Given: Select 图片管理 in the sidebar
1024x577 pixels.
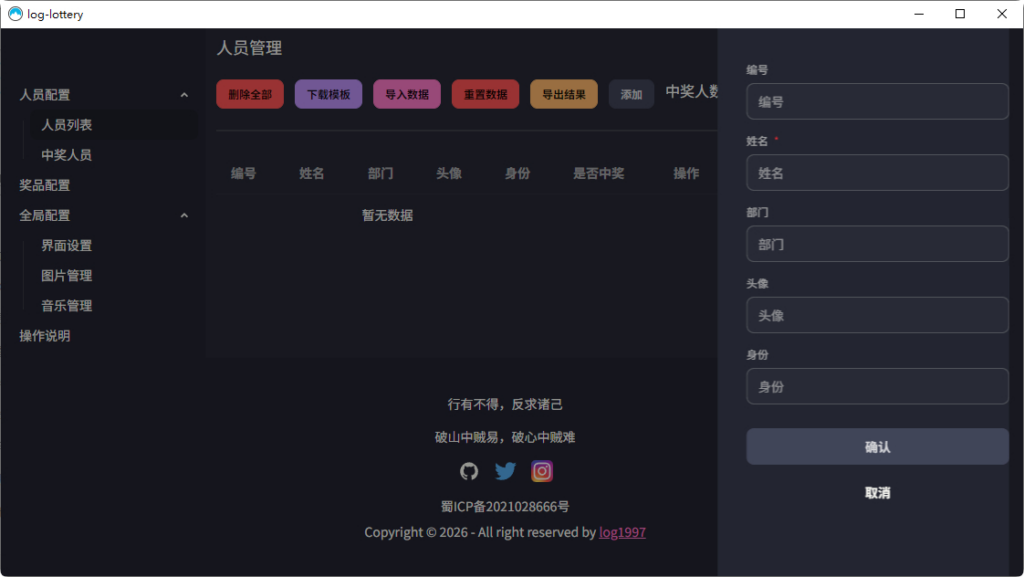Looking at the screenshot, I should click(67, 275).
